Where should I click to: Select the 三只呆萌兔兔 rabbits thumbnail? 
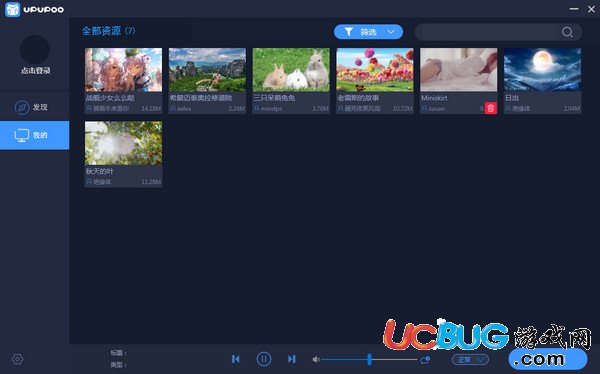[x=291, y=70]
